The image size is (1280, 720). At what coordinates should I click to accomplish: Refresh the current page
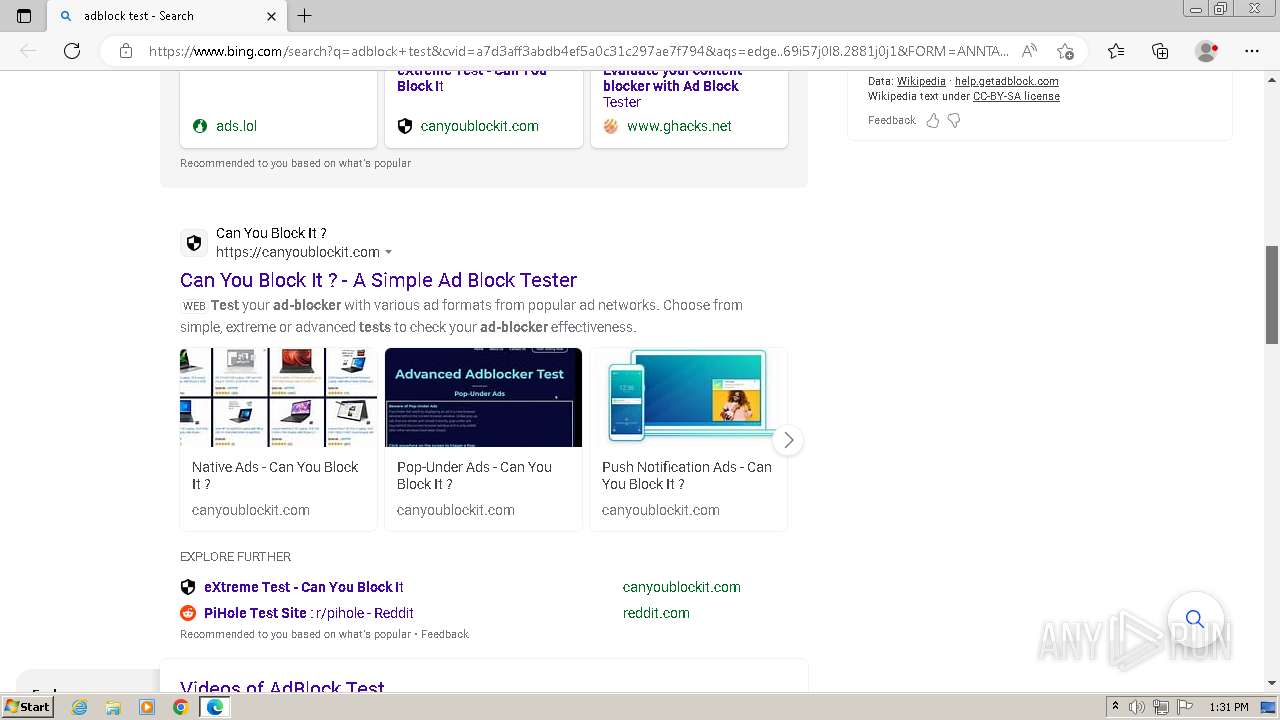[x=72, y=51]
